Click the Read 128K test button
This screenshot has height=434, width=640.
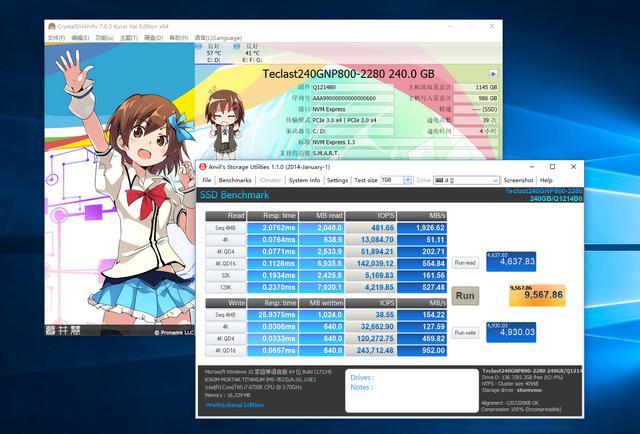click(x=226, y=287)
